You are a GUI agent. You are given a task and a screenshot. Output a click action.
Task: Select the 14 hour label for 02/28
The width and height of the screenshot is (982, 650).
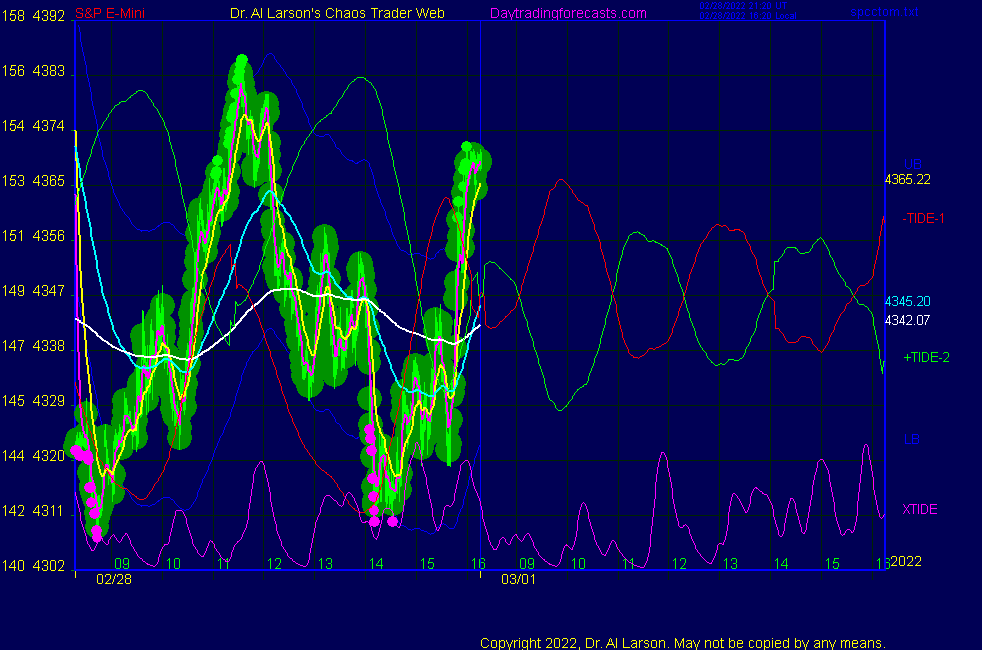pyautogui.click(x=376, y=564)
